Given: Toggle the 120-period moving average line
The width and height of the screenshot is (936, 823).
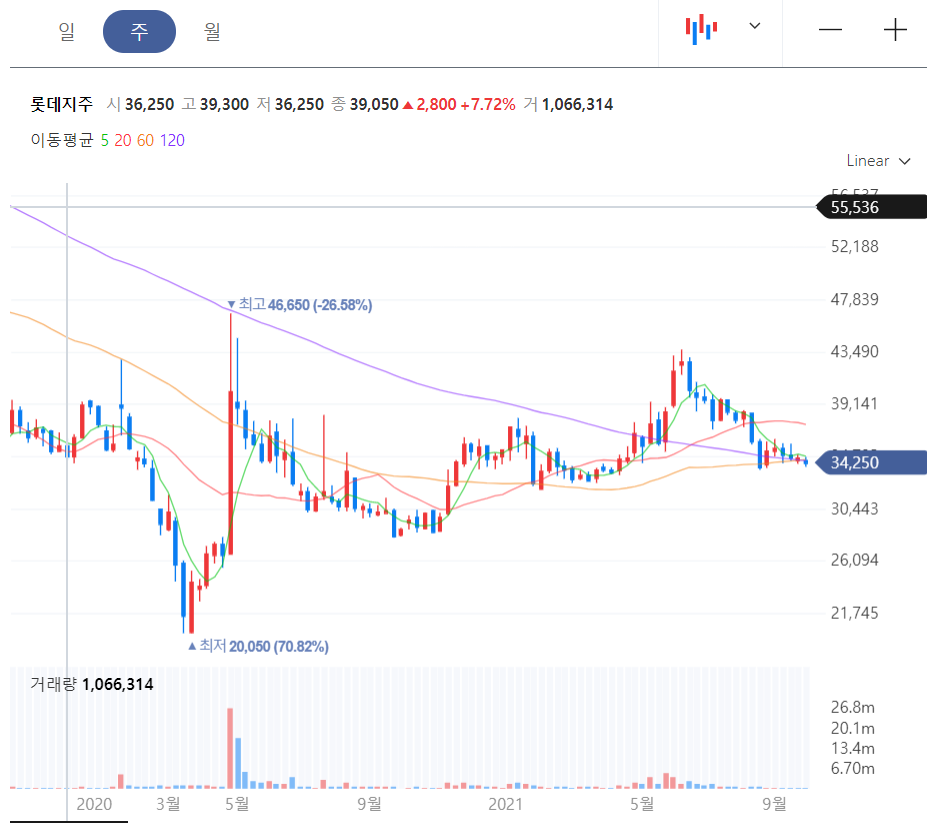Looking at the screenshot, I should (x=172, y=140).
